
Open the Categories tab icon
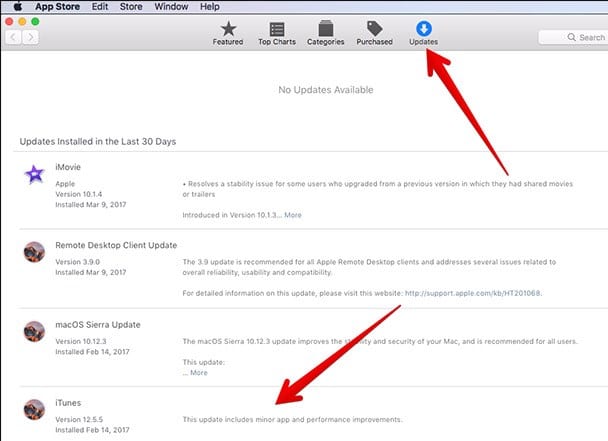326,29
